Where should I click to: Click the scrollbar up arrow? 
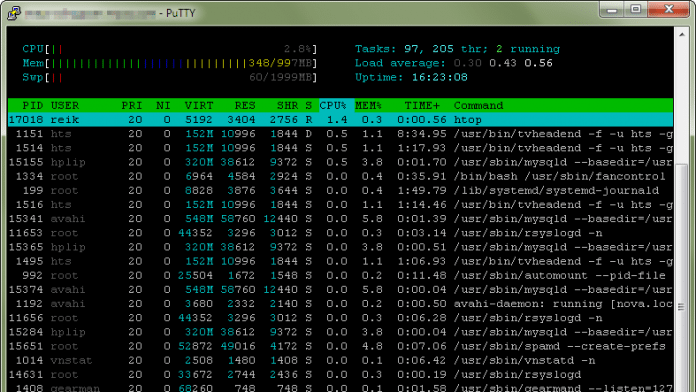pos(681,34)
